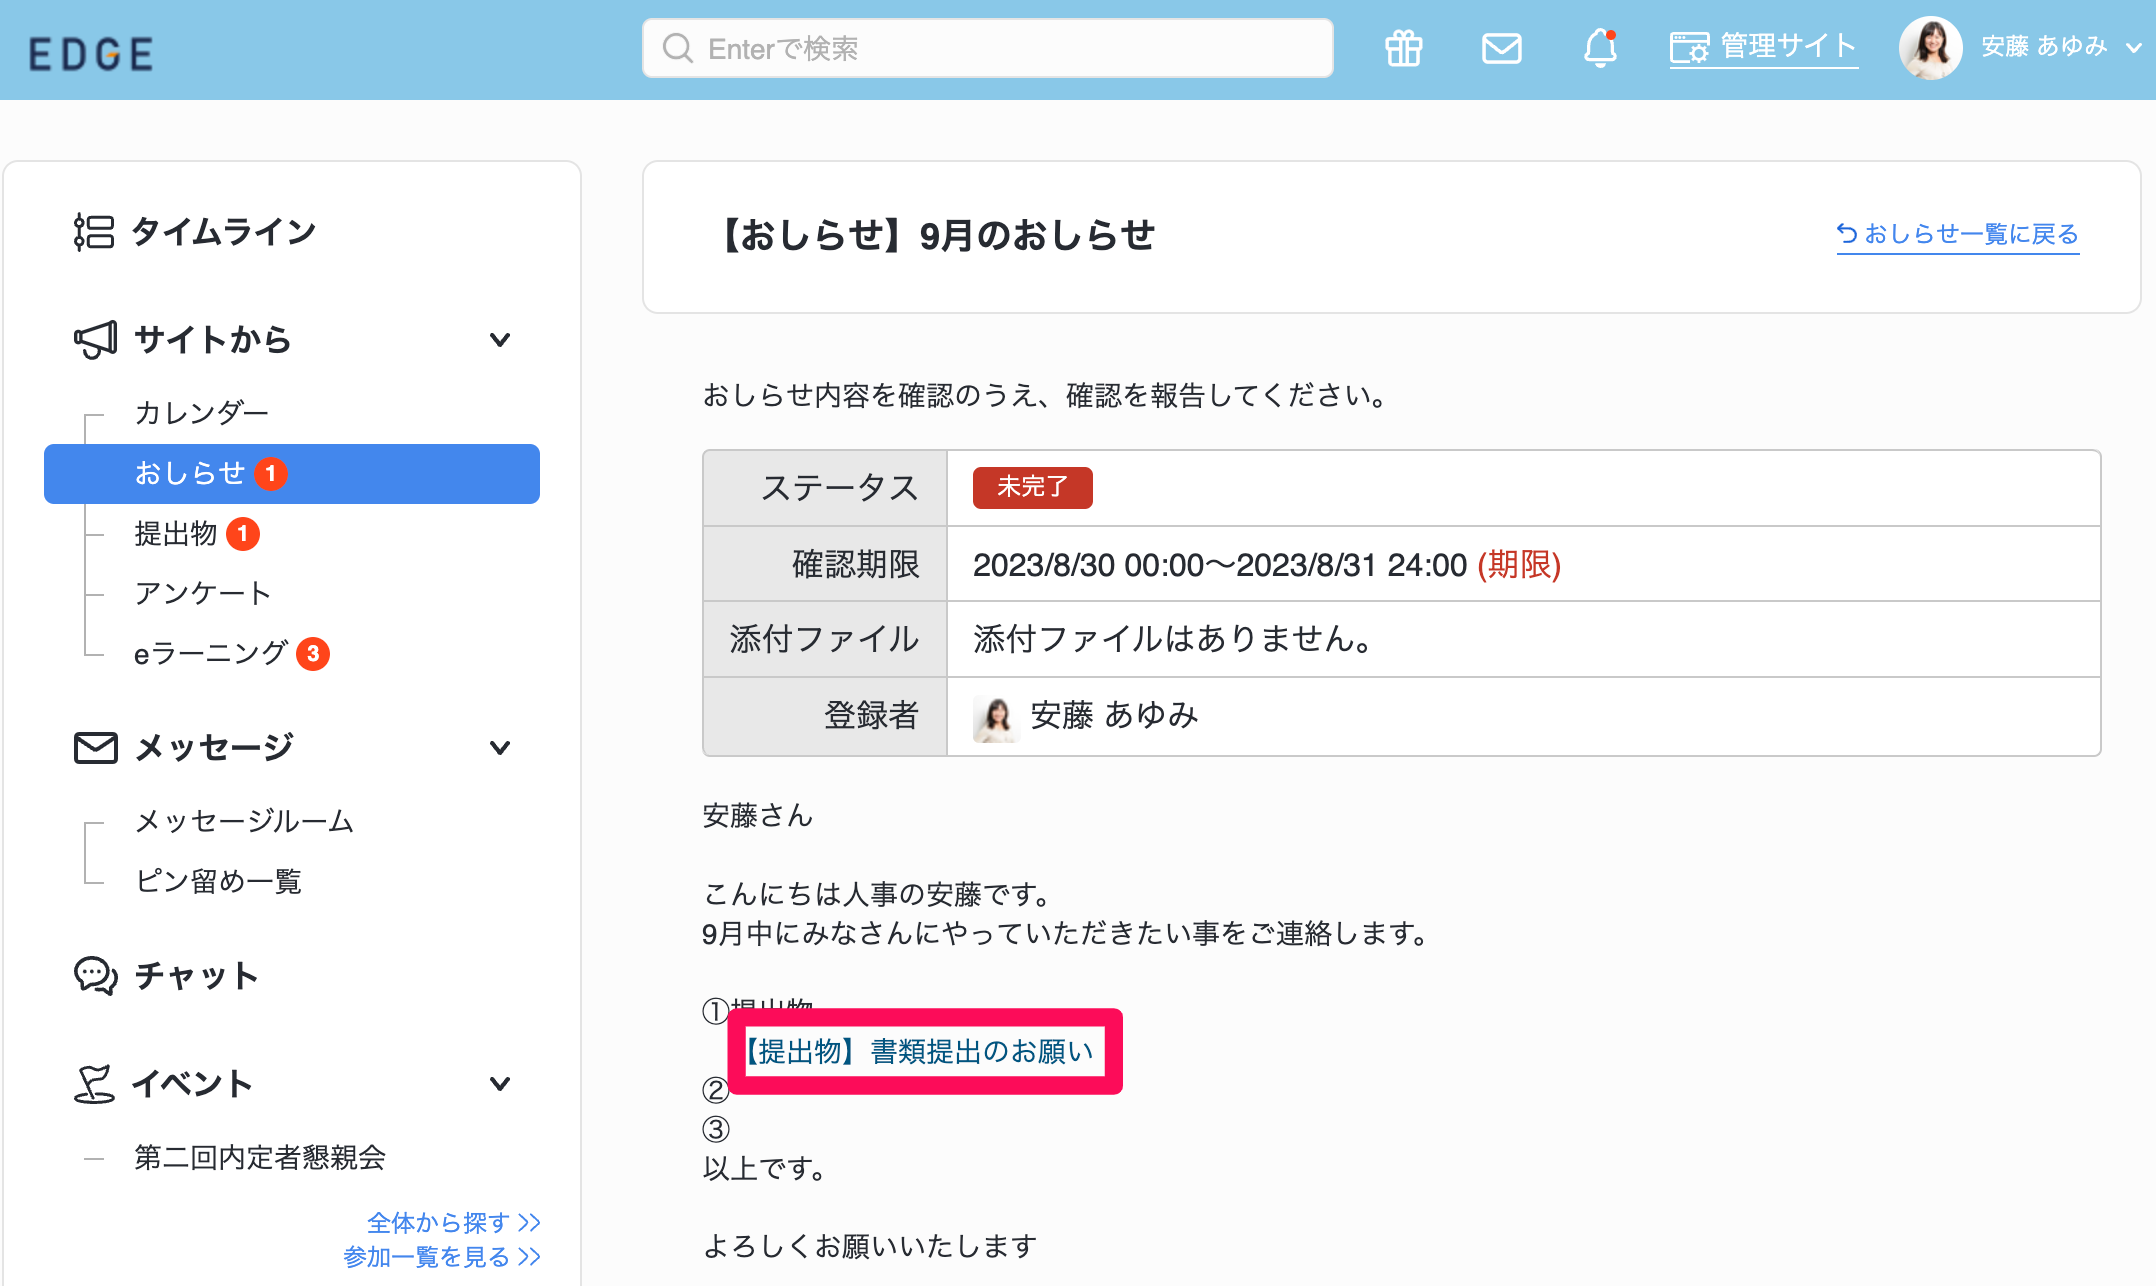The height and width of the screenshot is (1286, 2156).
Task: Return via おしらせ一覧に戻る link
Action: [x=1958, y=234]
